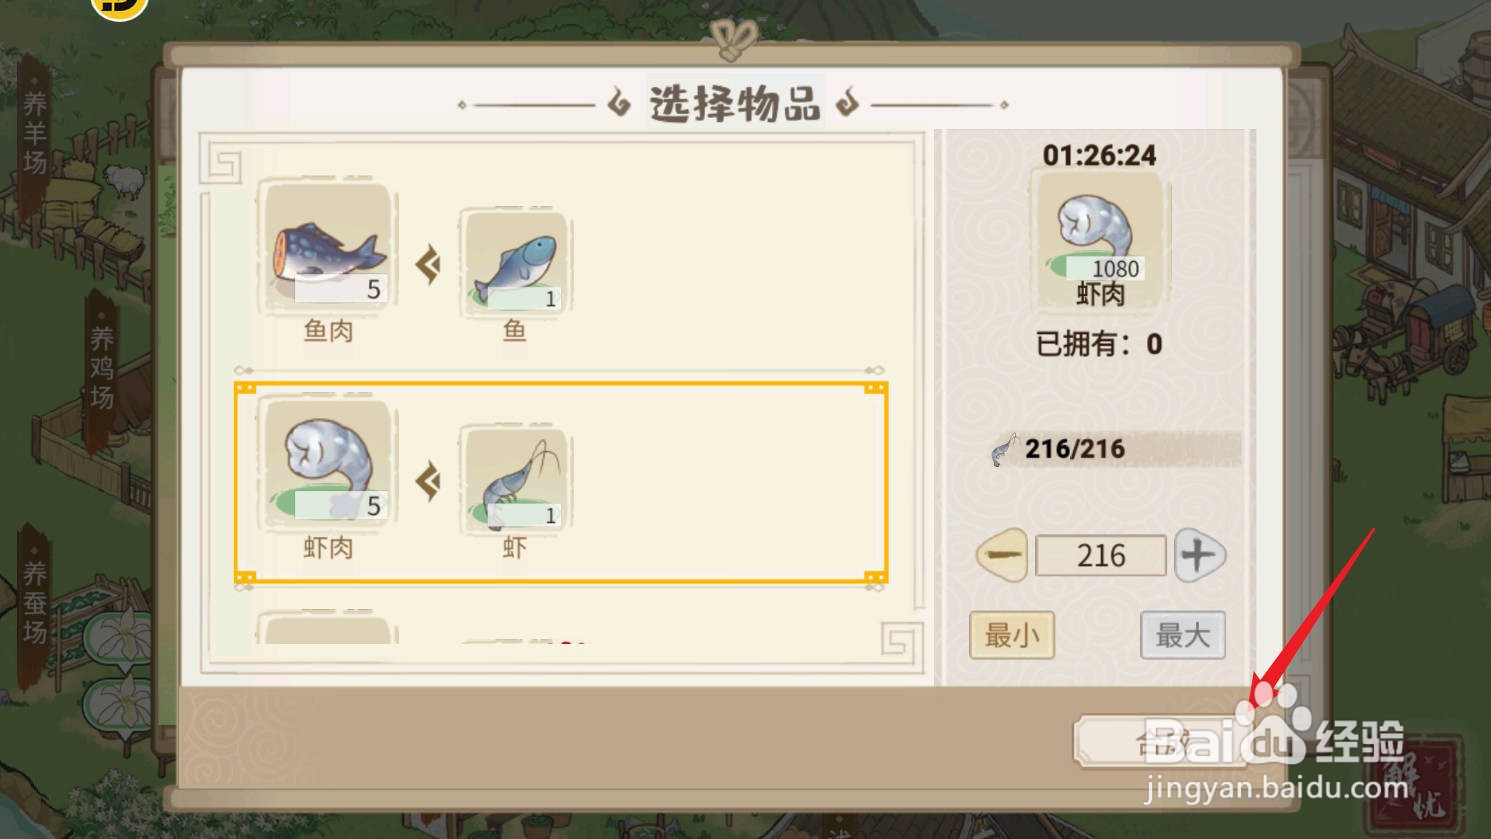Image resolution: width=1491 pixels, height=839 pixels.
Task: Select the shrimp meat (虾肉) item icon
Action: (327, 463)
